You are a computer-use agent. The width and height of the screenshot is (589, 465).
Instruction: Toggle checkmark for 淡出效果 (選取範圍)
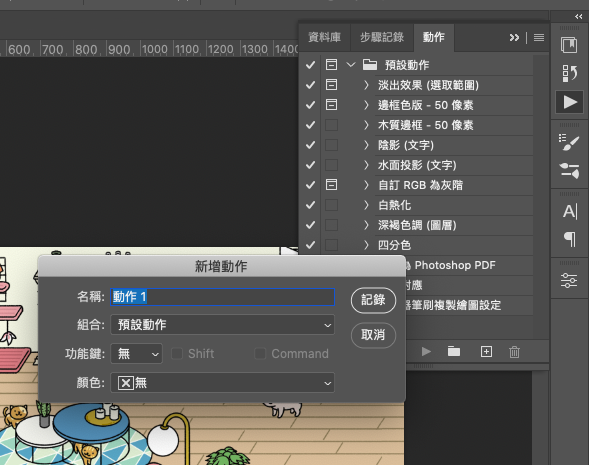[x=310, y=85]
